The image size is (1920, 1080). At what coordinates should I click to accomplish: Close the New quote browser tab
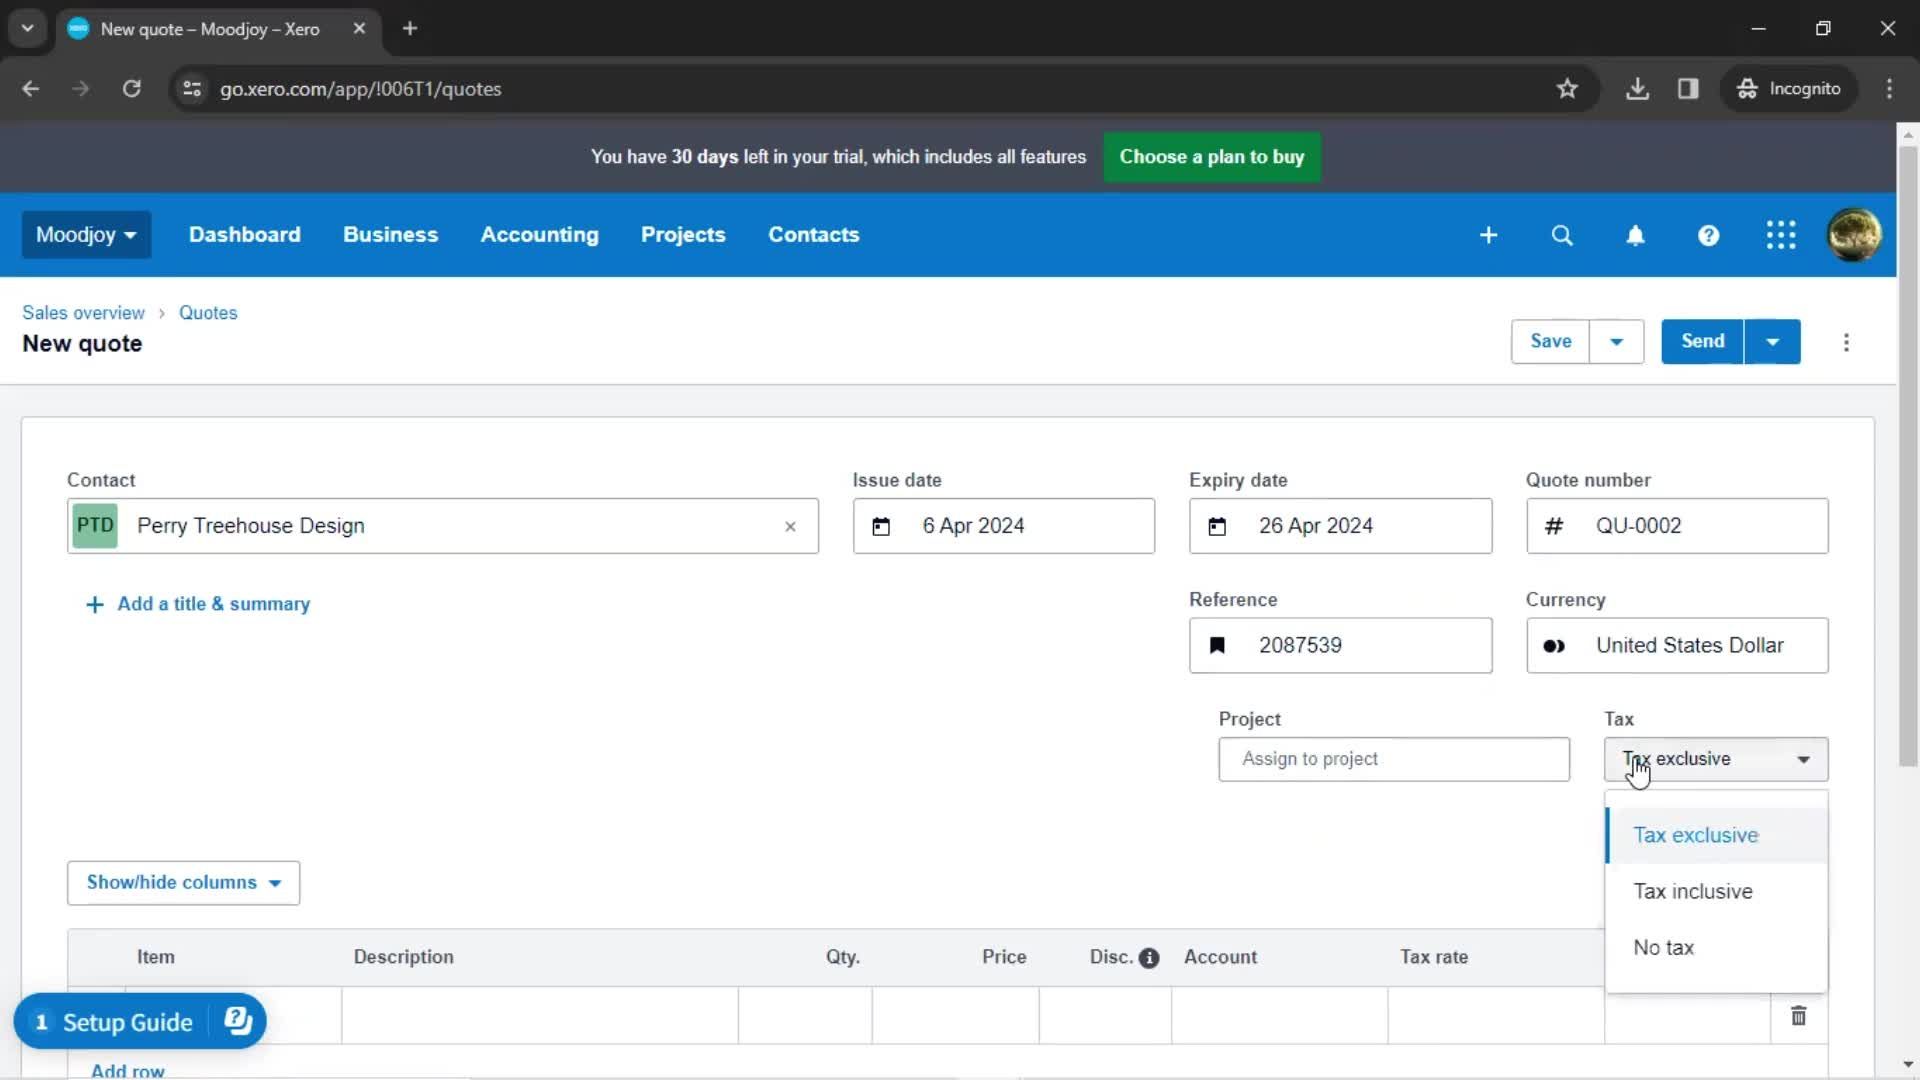(x=359, y=29)
